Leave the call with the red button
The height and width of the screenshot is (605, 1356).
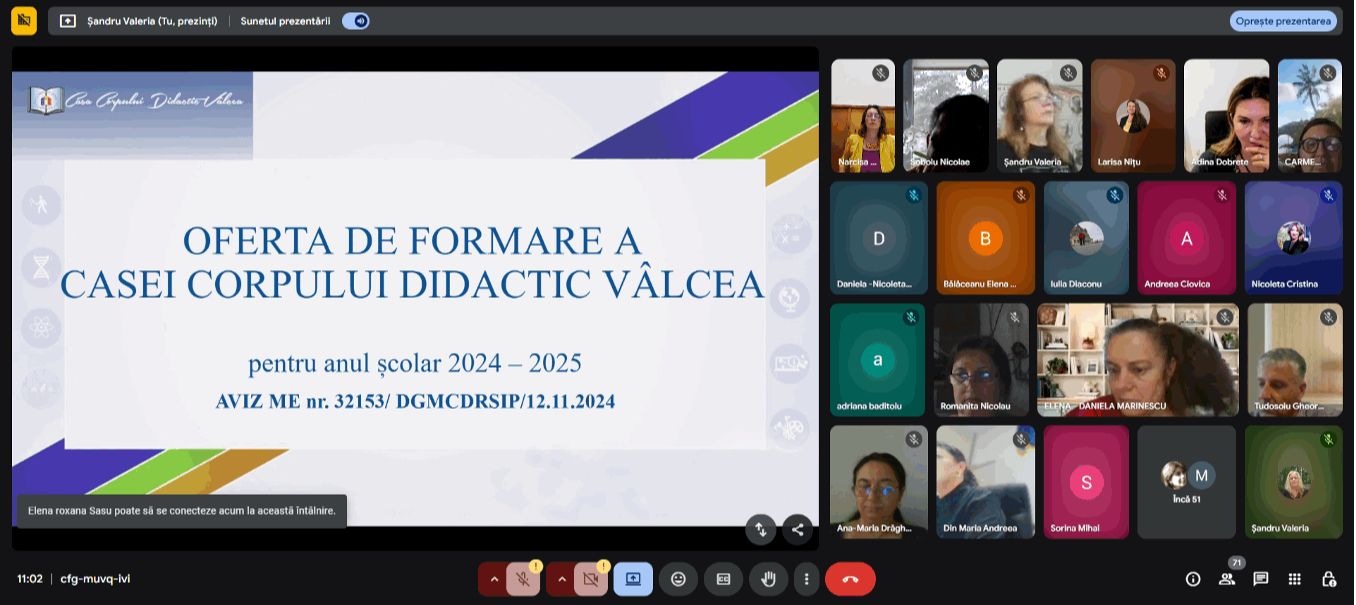coord(850,579)
